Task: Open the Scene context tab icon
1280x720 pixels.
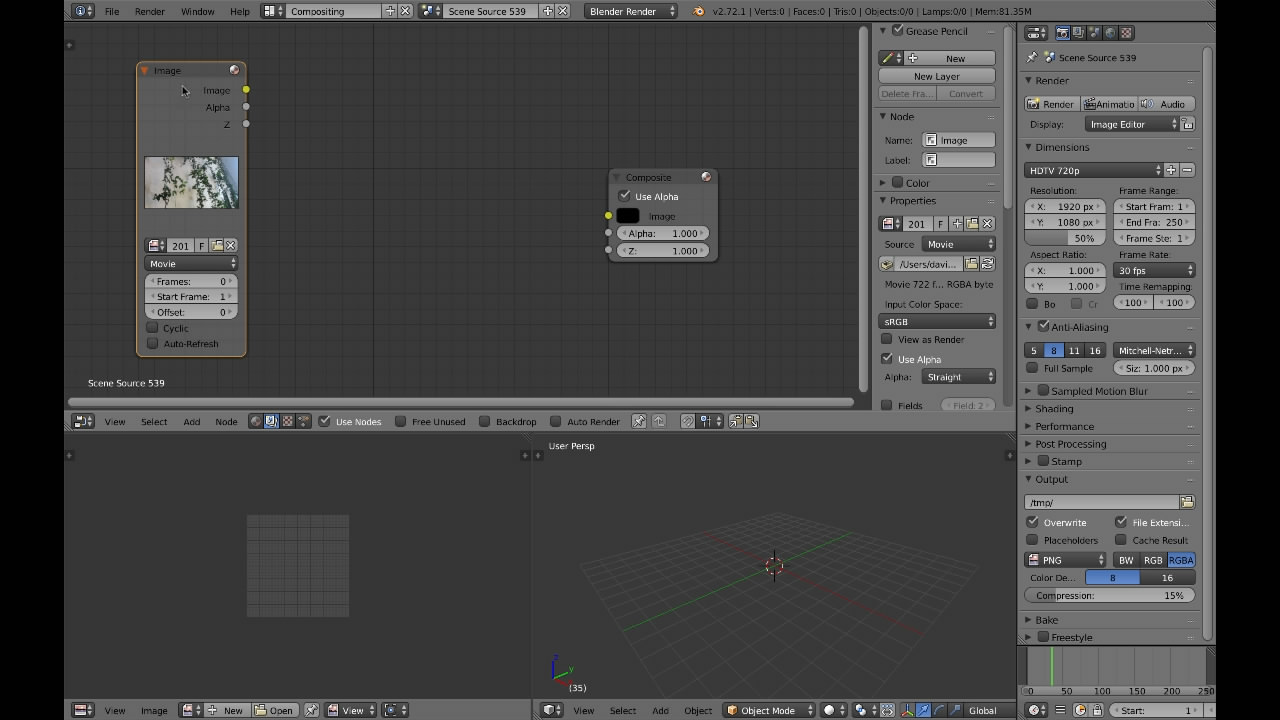Action: pos(1094,33)
